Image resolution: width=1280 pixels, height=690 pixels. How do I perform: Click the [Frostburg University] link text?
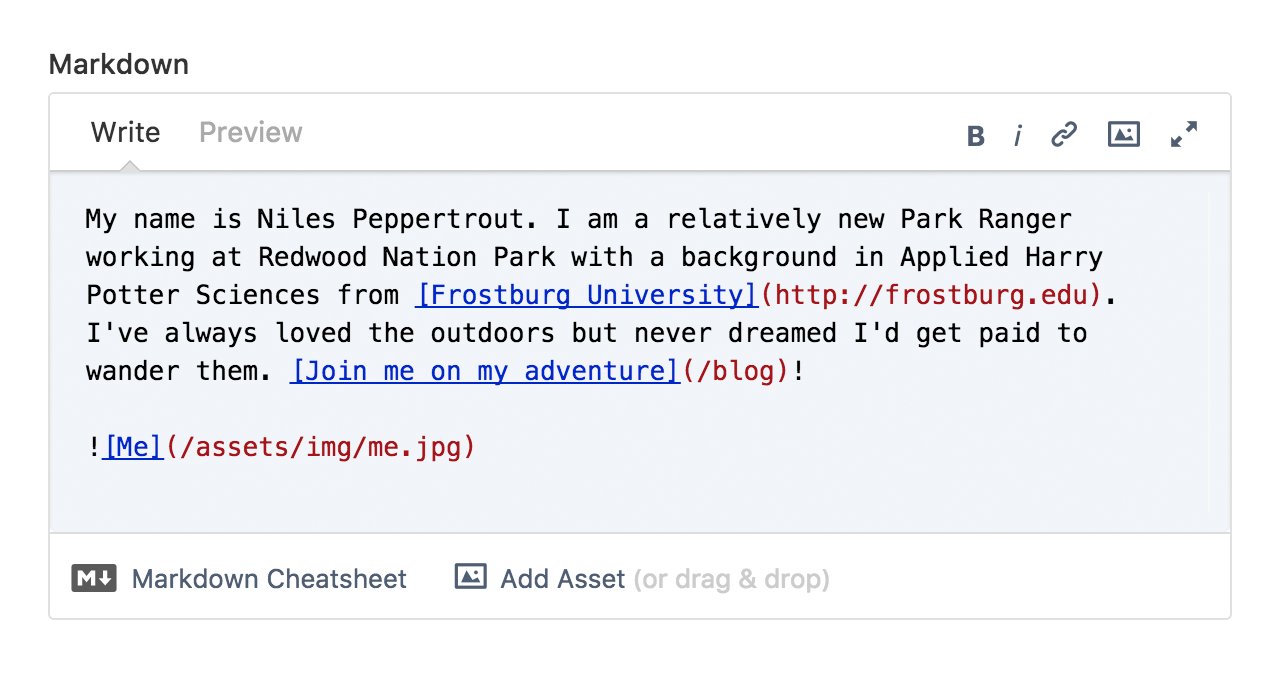tap(587, 295)
